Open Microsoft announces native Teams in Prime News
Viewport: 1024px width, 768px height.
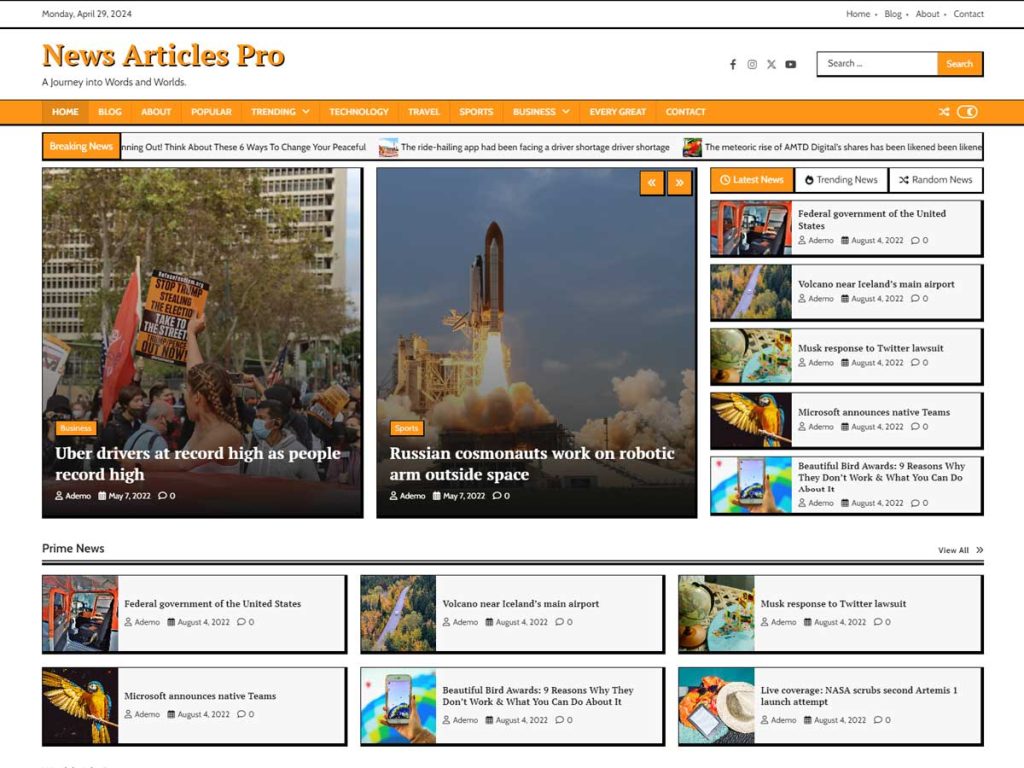[200, 696]
